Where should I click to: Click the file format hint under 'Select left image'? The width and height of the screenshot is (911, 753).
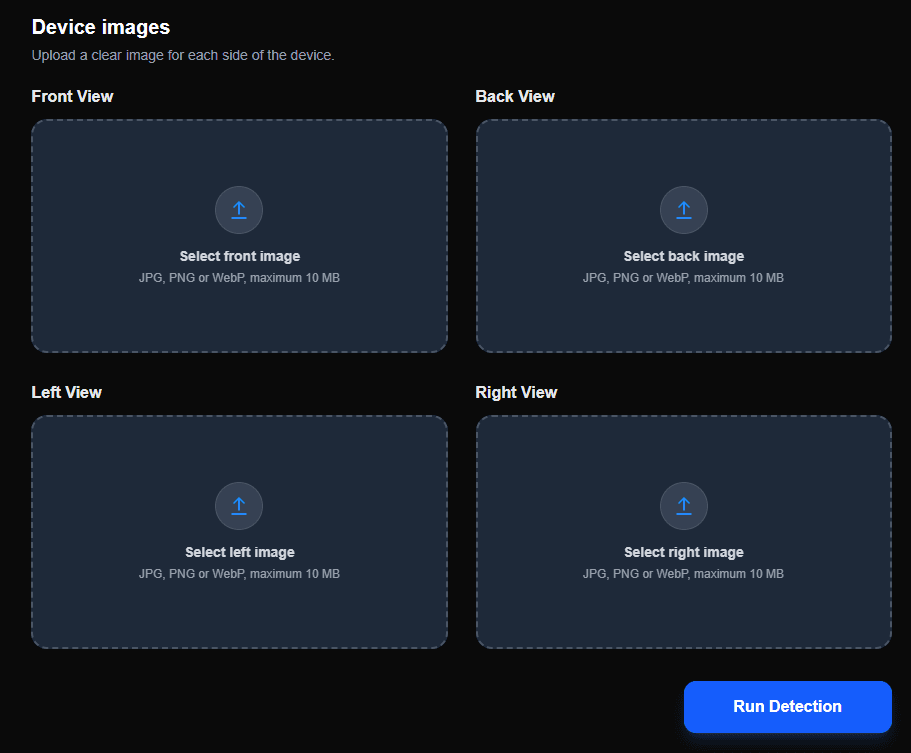(239, 573)
